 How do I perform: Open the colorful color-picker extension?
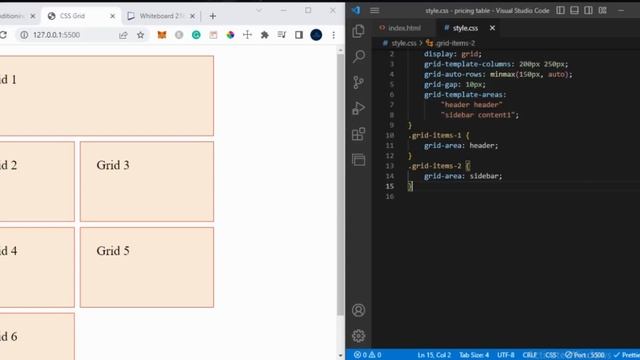[x=230, y=35]
